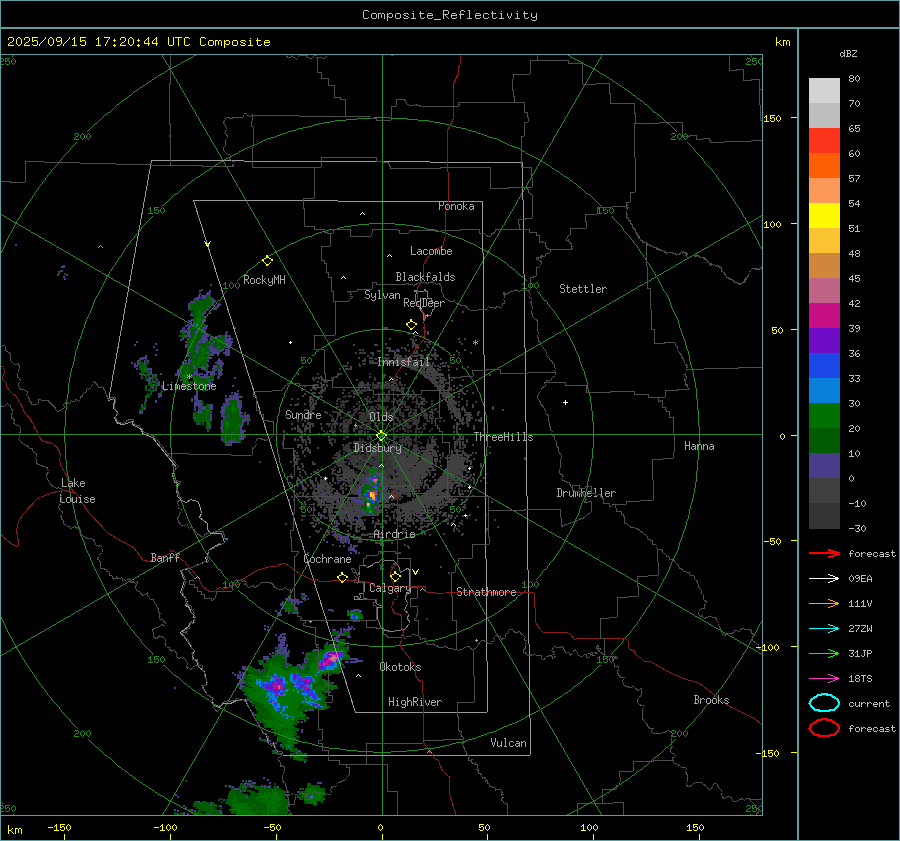Click the RedDeer city label

tap(424, 303)
